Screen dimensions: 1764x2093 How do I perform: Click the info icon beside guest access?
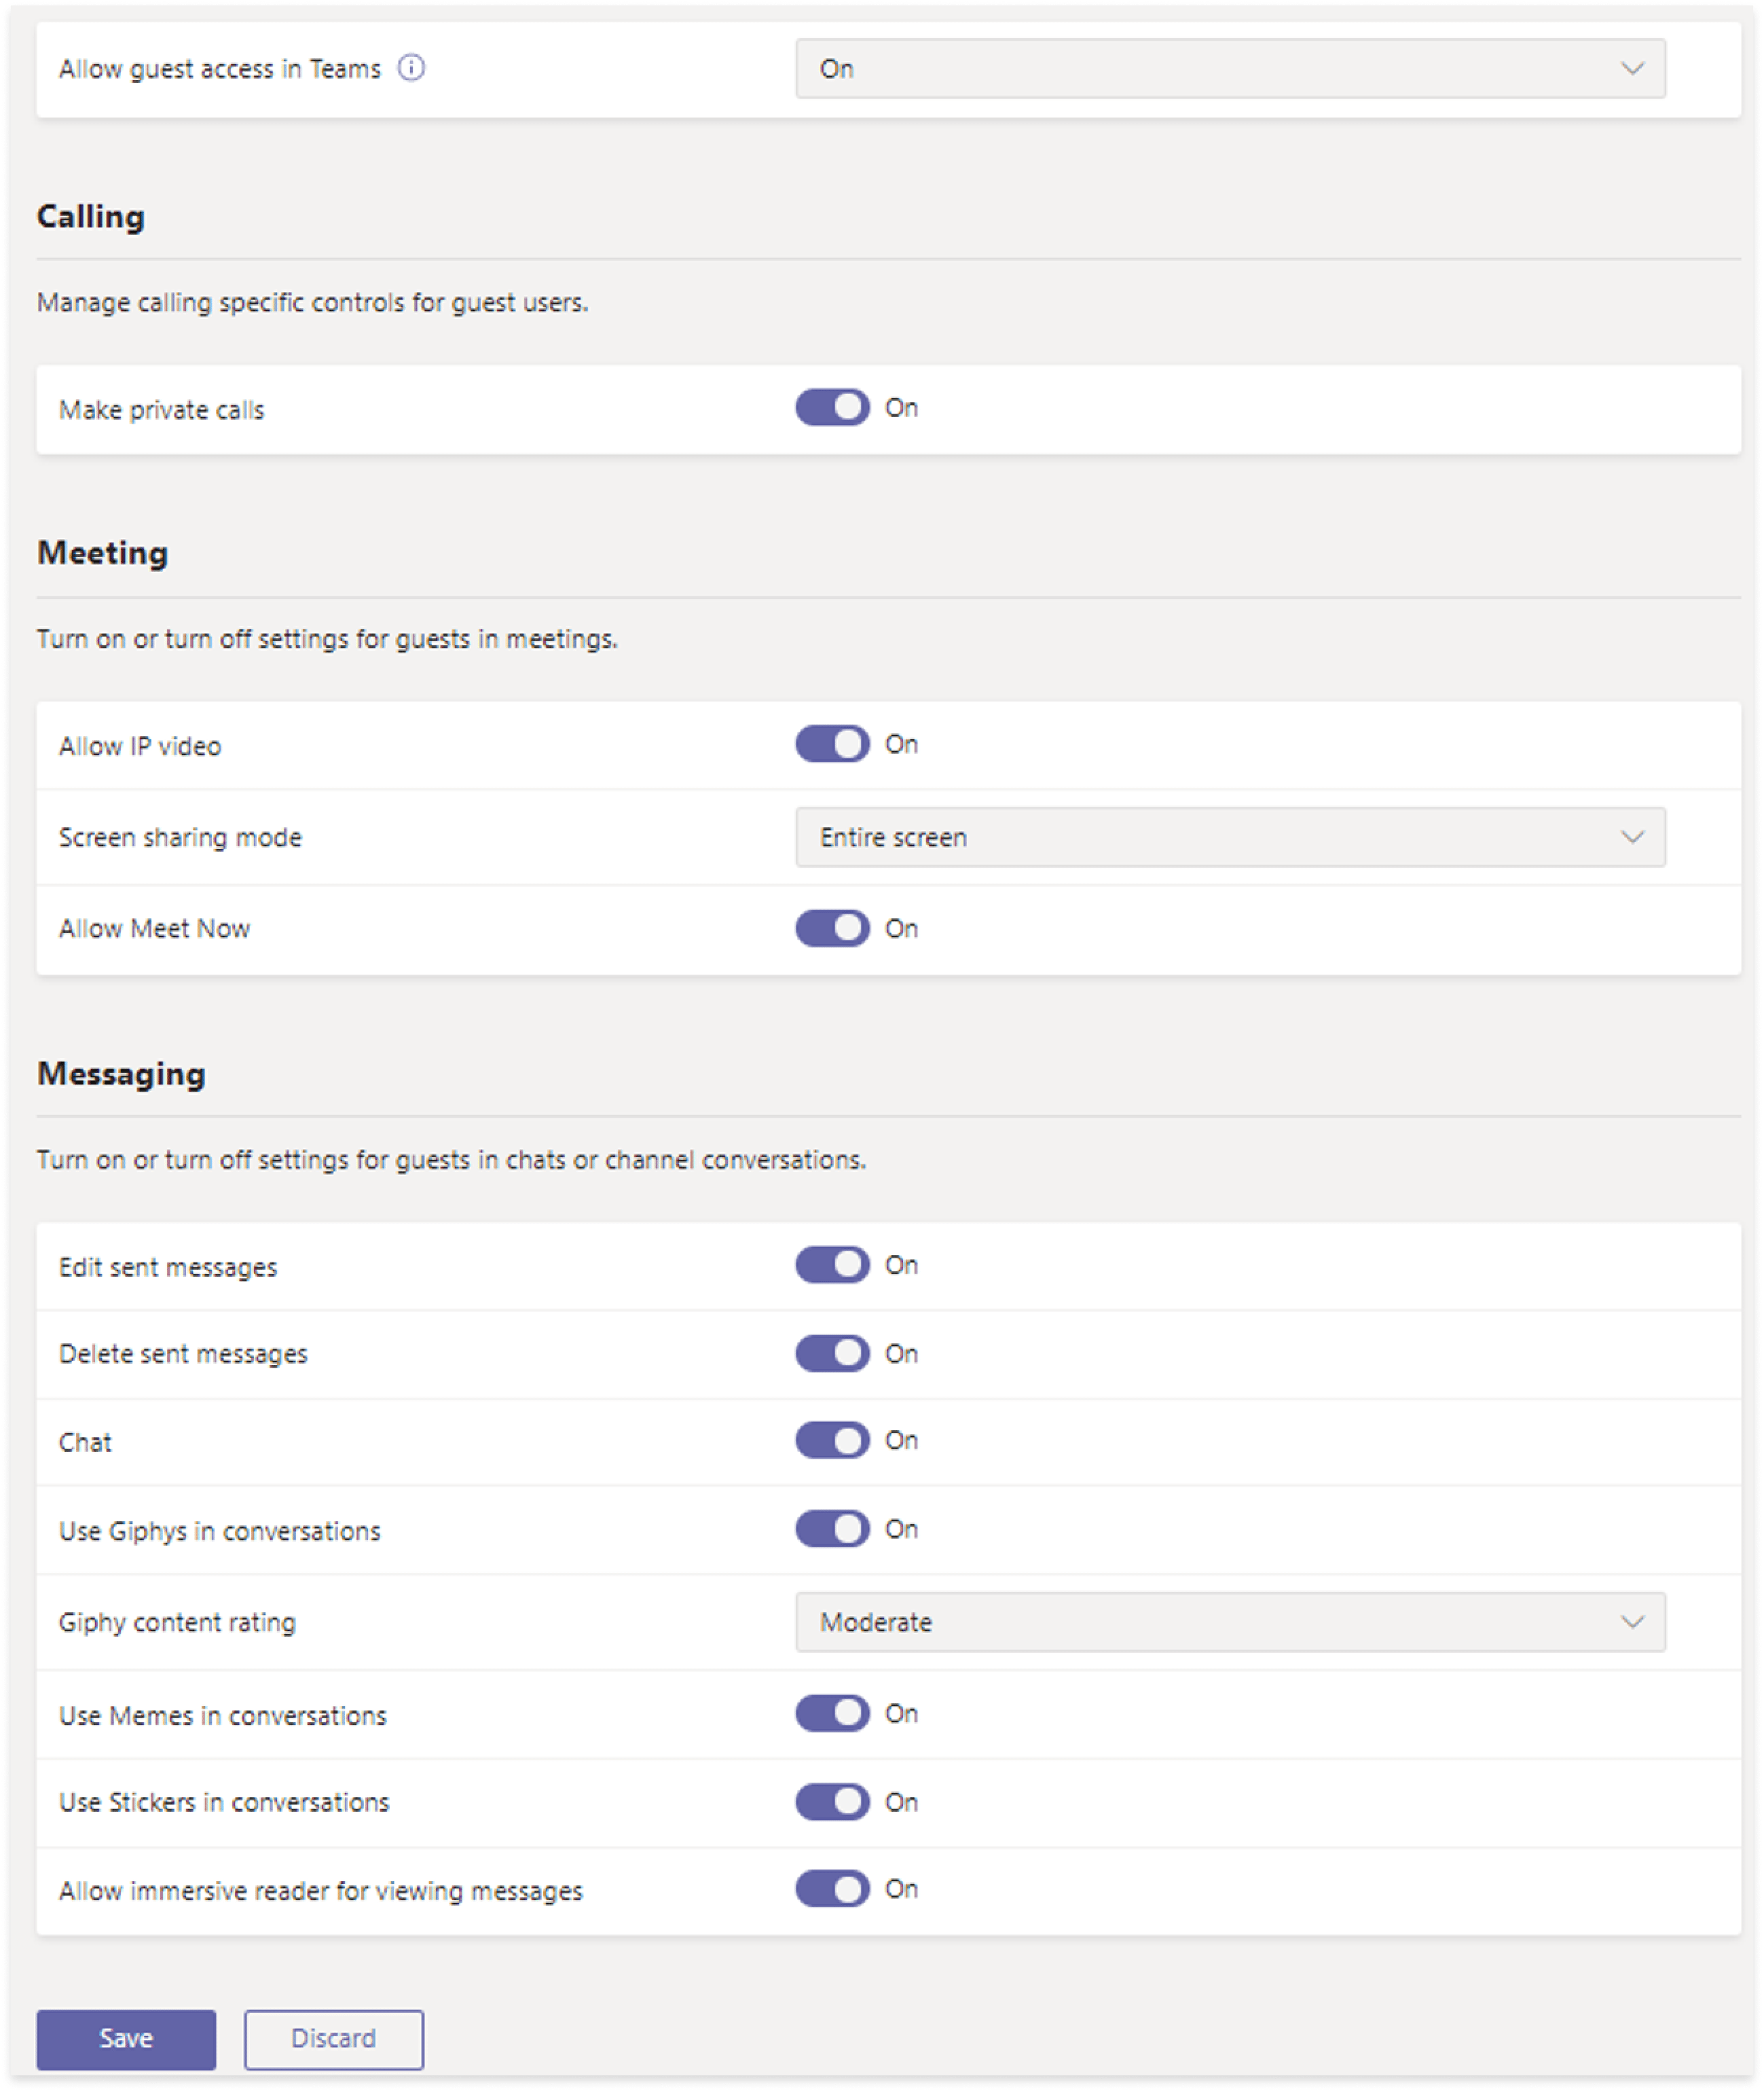tap(411, 68)
